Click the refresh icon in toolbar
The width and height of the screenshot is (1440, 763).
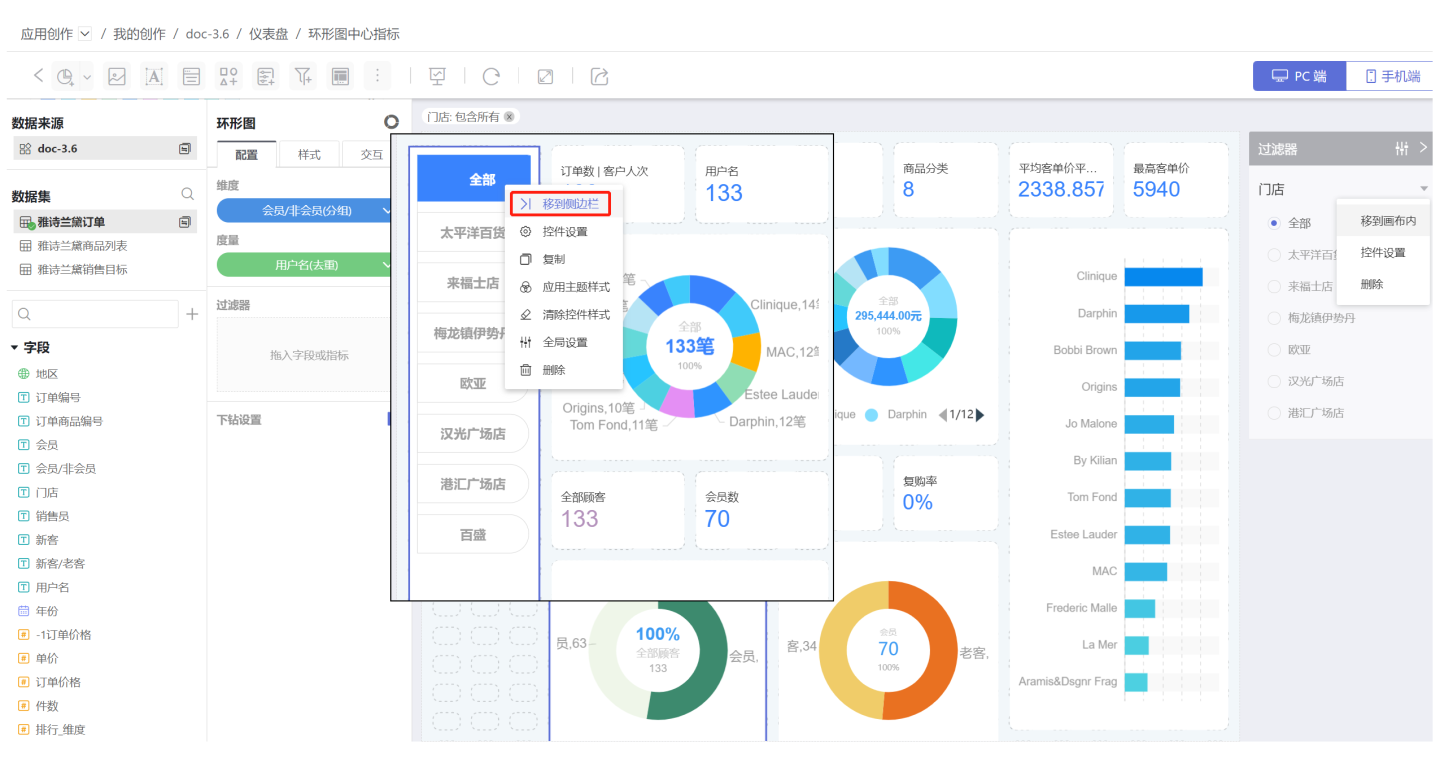click(x=491, y=76)
